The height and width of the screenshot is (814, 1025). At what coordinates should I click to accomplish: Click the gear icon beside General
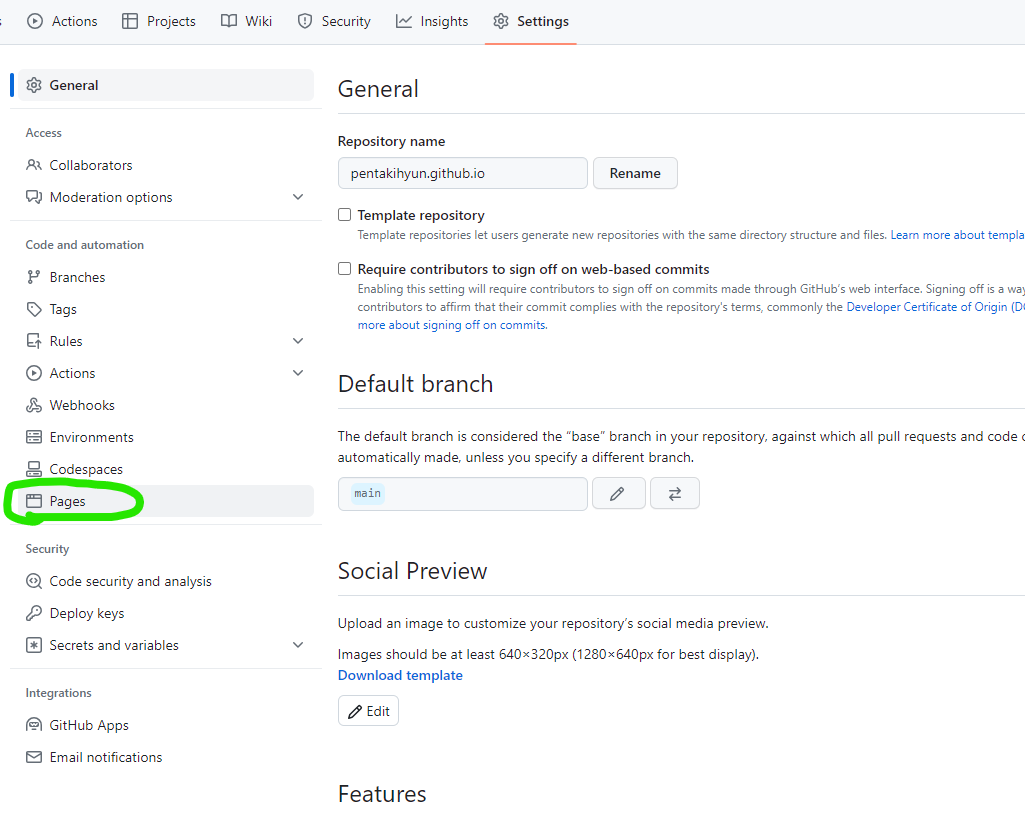[34, 85]
